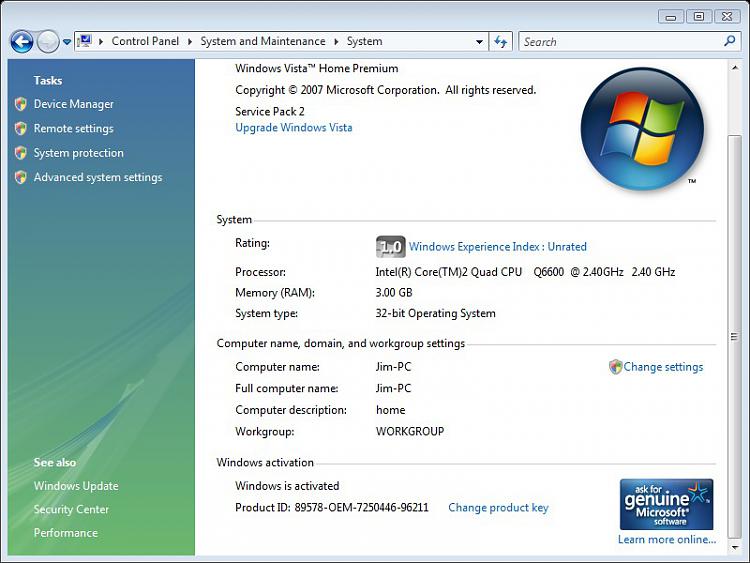The width and height of the screenshot is (750, 563).
Task: Click the 3.00 GB memory value
Action: pos(394,293)
